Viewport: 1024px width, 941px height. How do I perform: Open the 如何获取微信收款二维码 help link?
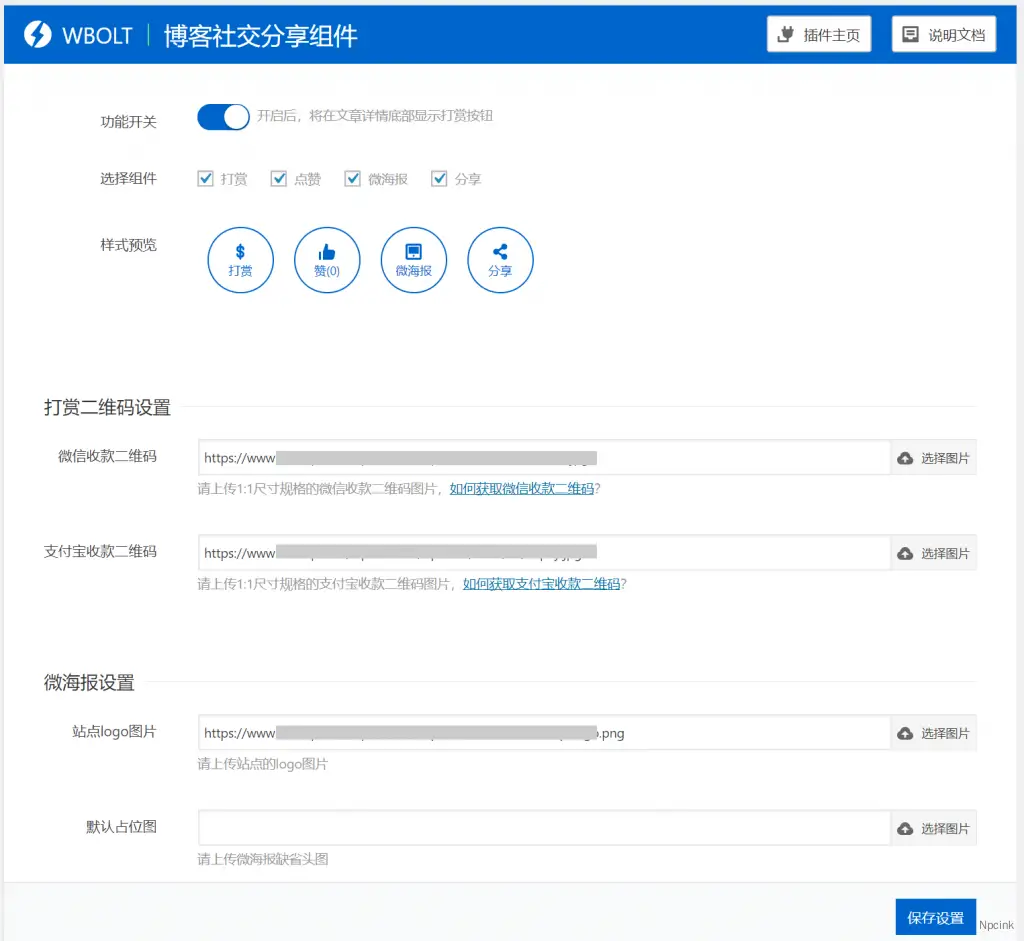click(524, 491)
